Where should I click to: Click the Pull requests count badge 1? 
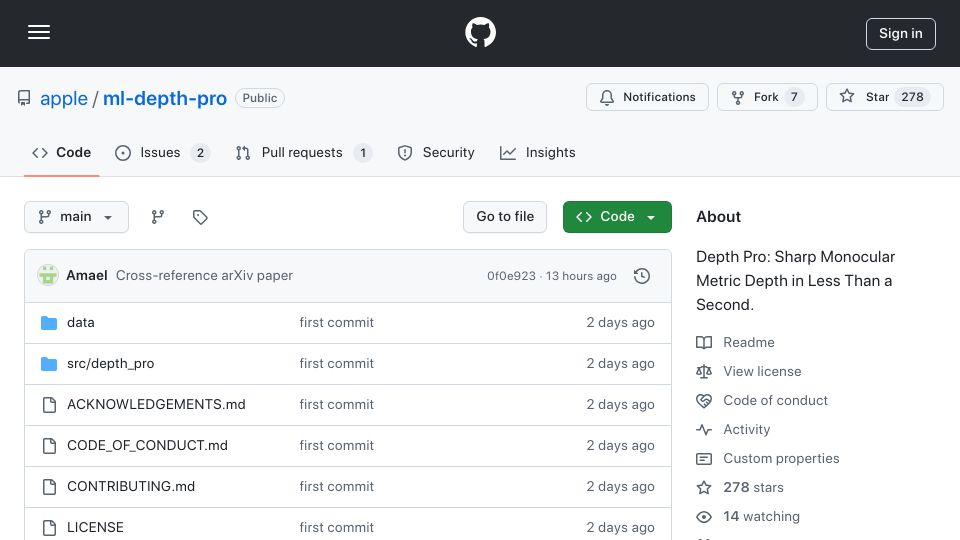[362, 152]
